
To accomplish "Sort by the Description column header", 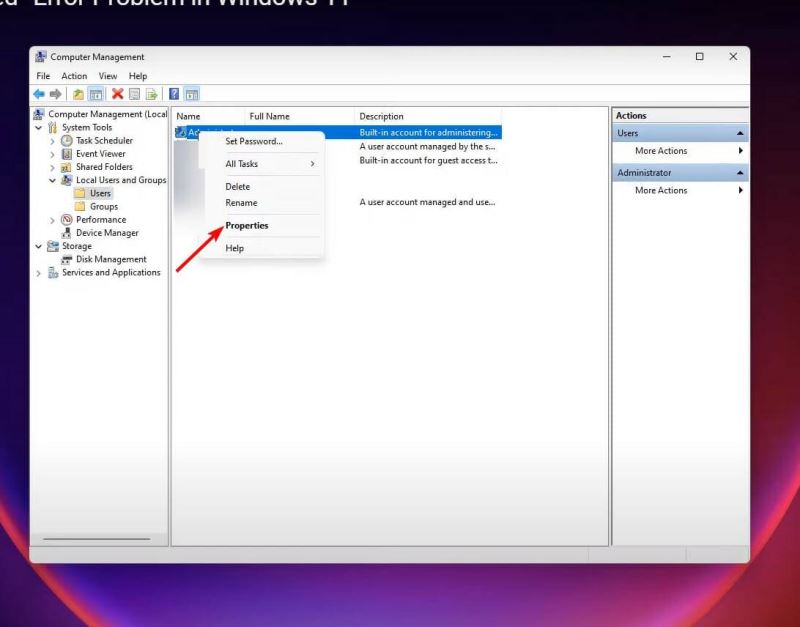I will click(382, 116).
